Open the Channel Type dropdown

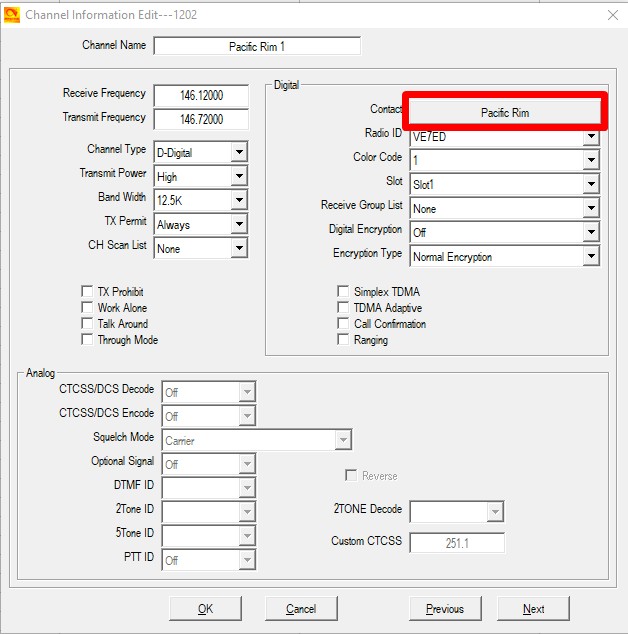[x=238, y=153]
